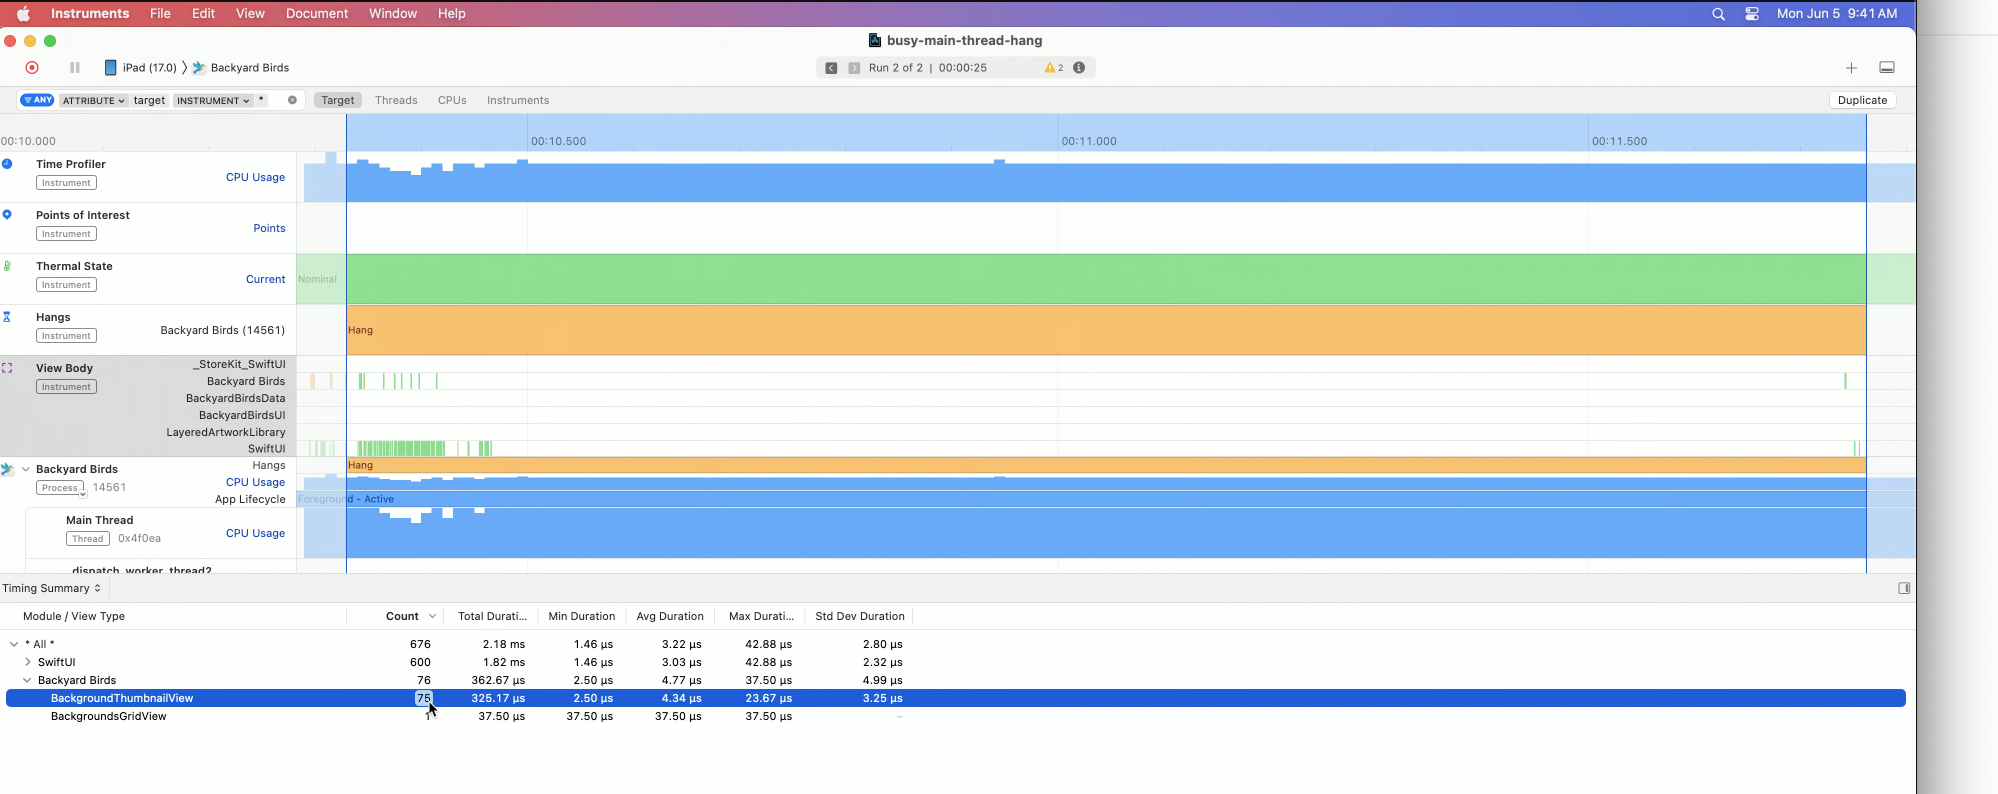Click the Points of Interest track icon
This screenshot has width=1998, height=794.
[x=7, y=215]
